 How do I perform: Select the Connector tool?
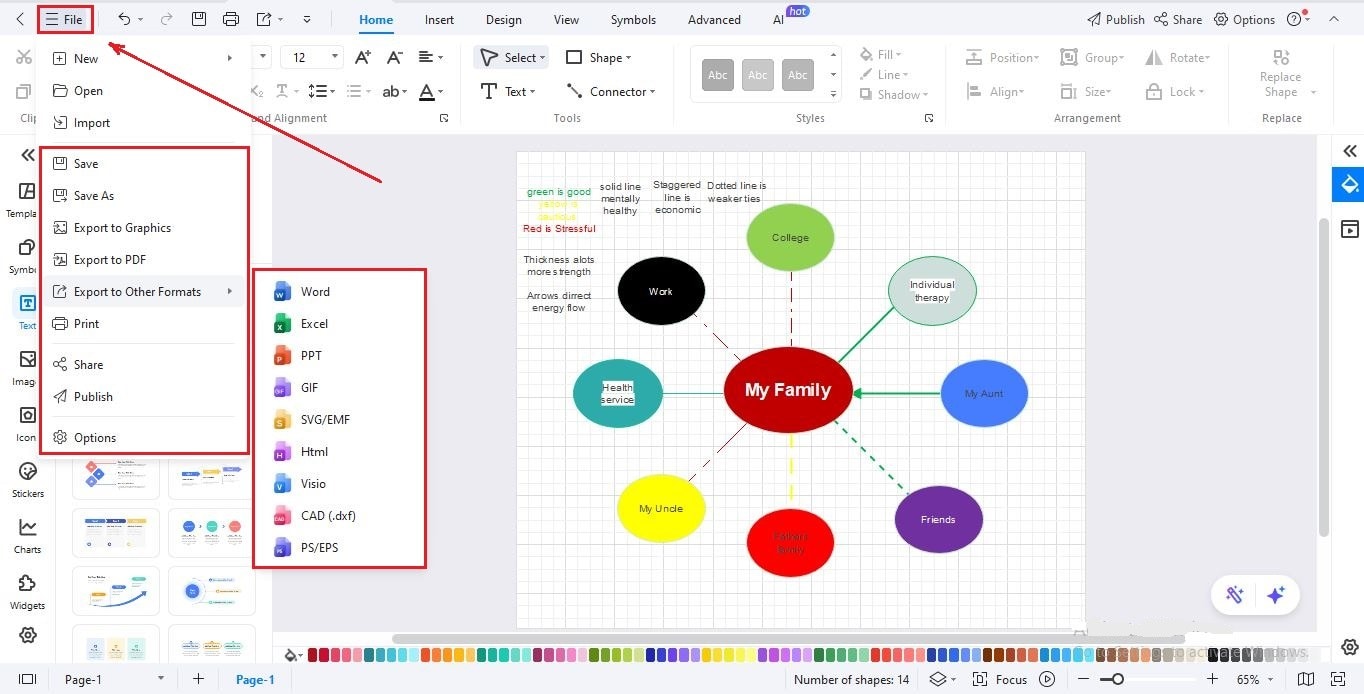click(x=611, y=91)
